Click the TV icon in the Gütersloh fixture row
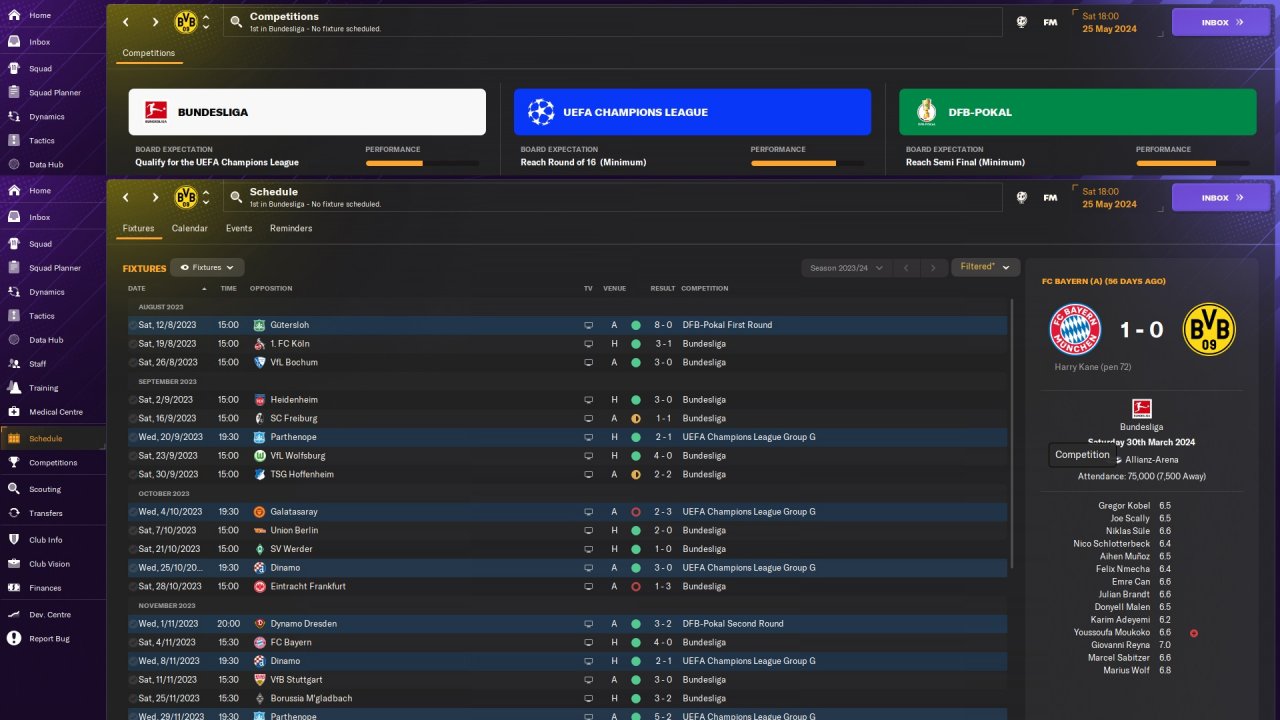 point(588,325)
